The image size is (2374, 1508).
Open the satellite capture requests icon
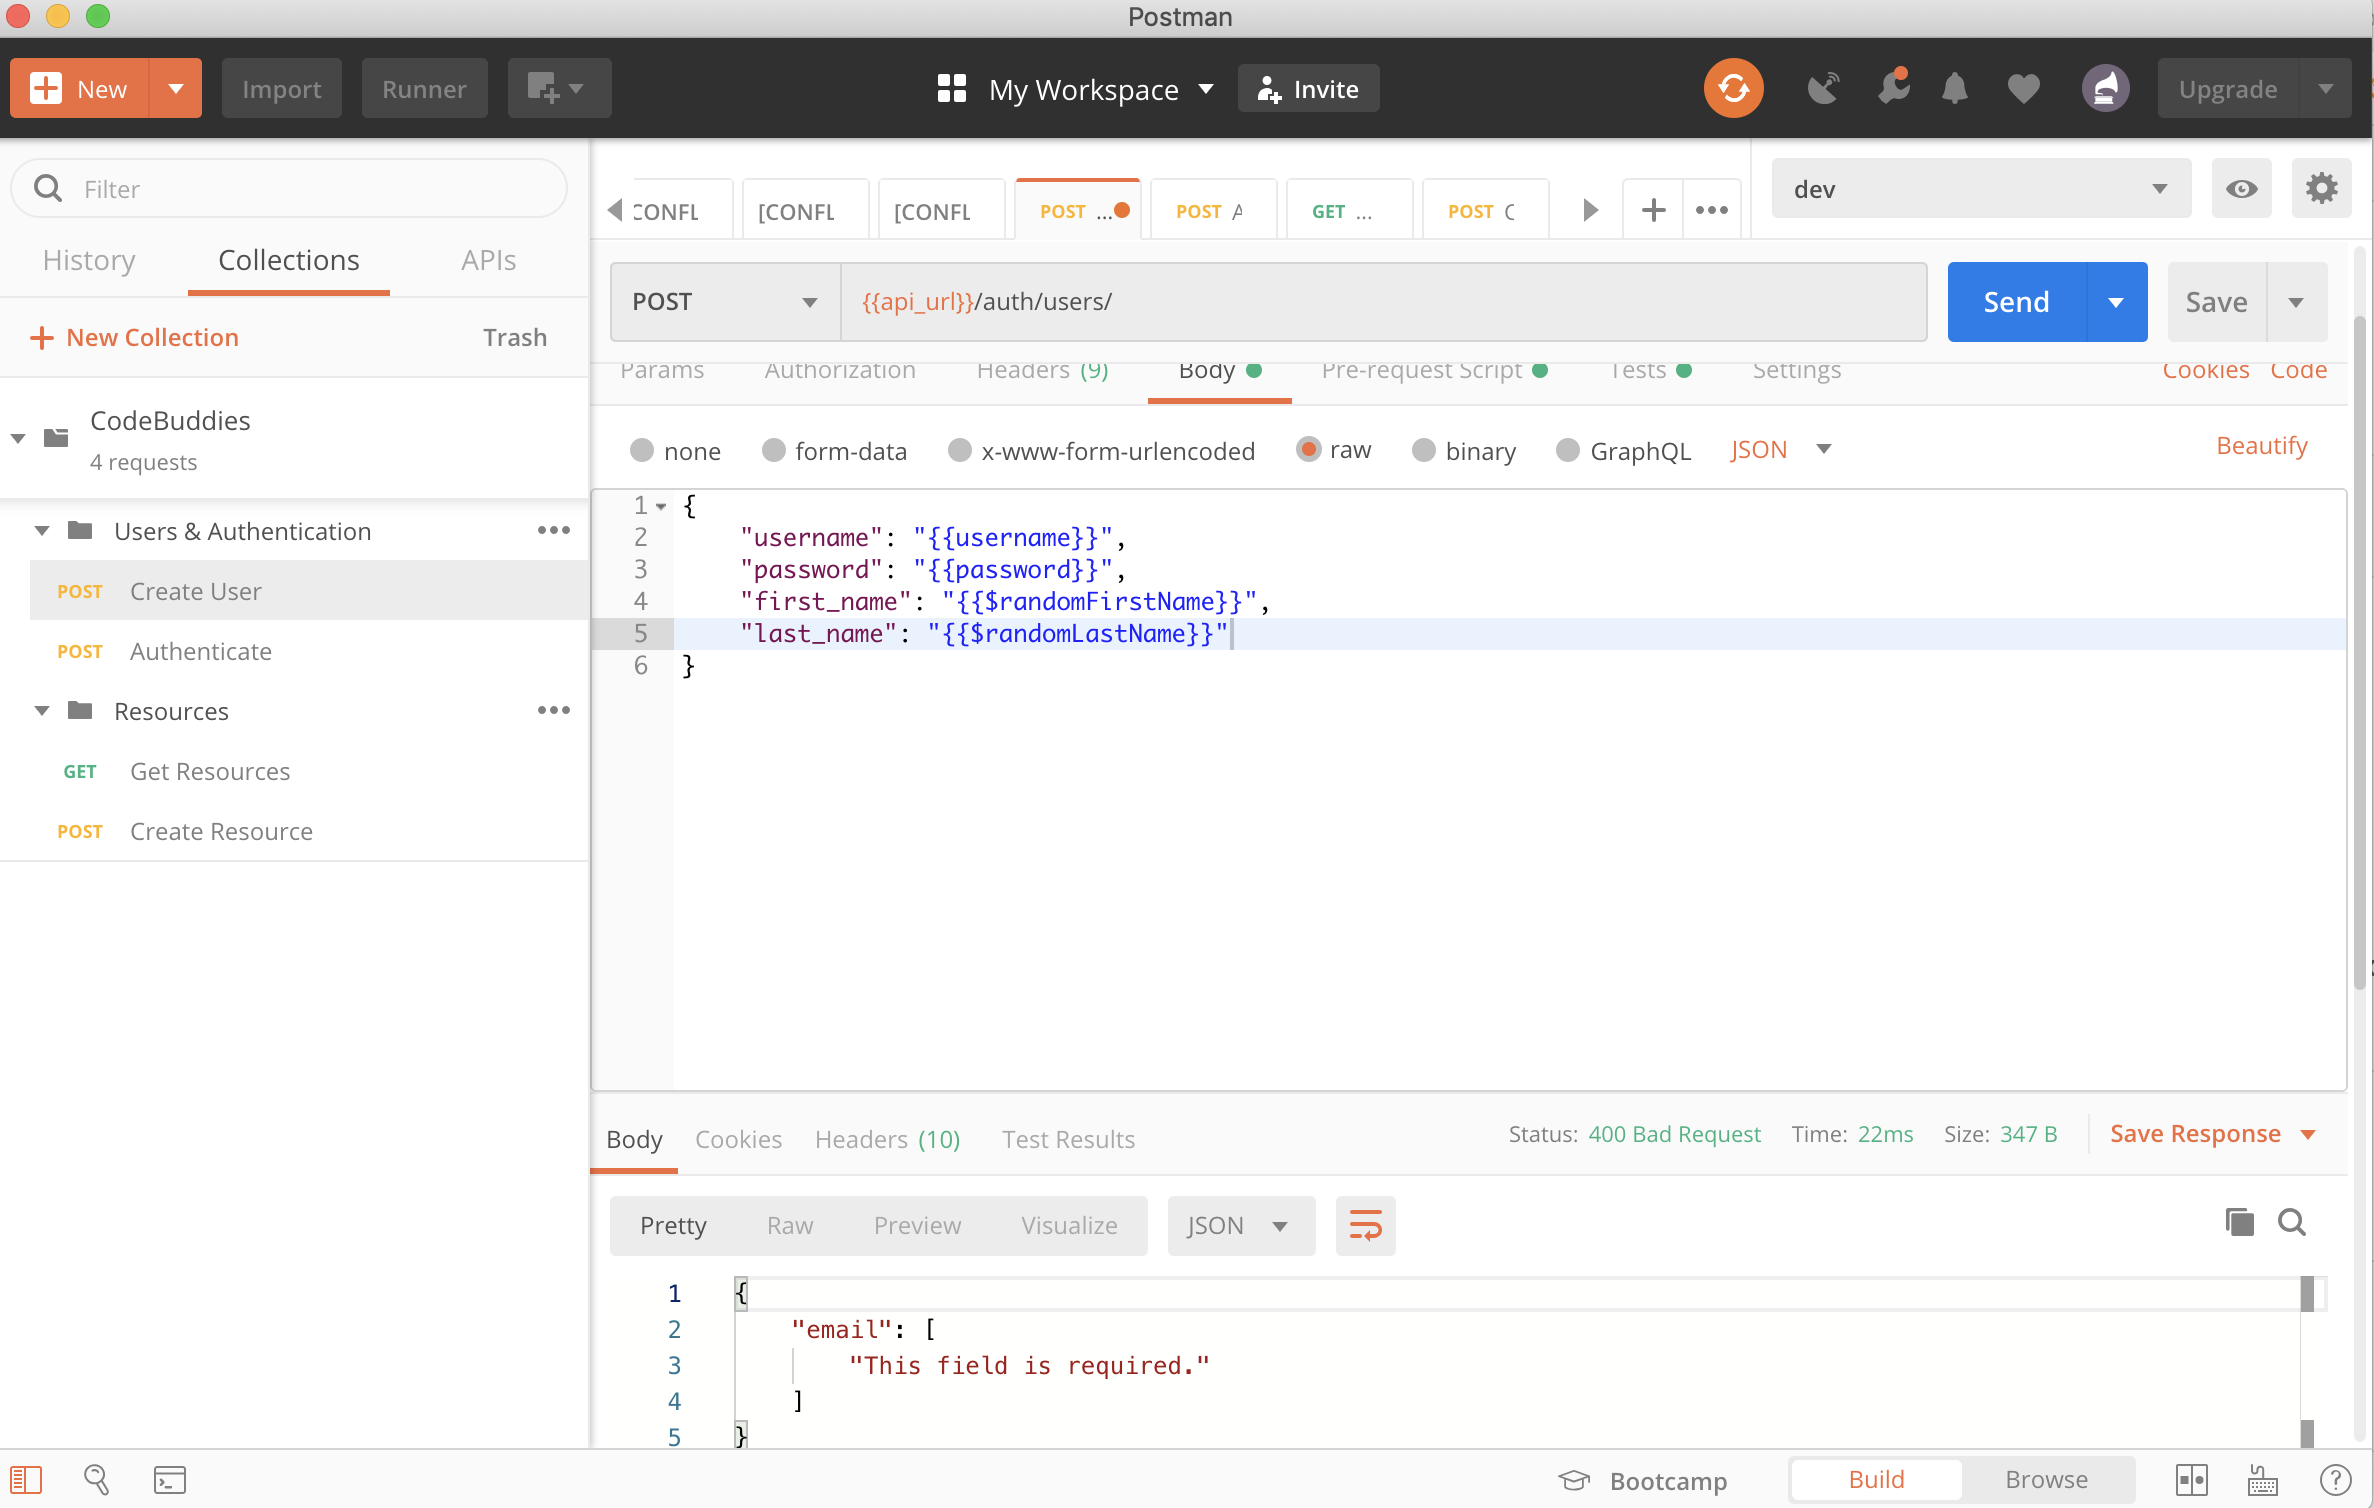coord(1823,89)
